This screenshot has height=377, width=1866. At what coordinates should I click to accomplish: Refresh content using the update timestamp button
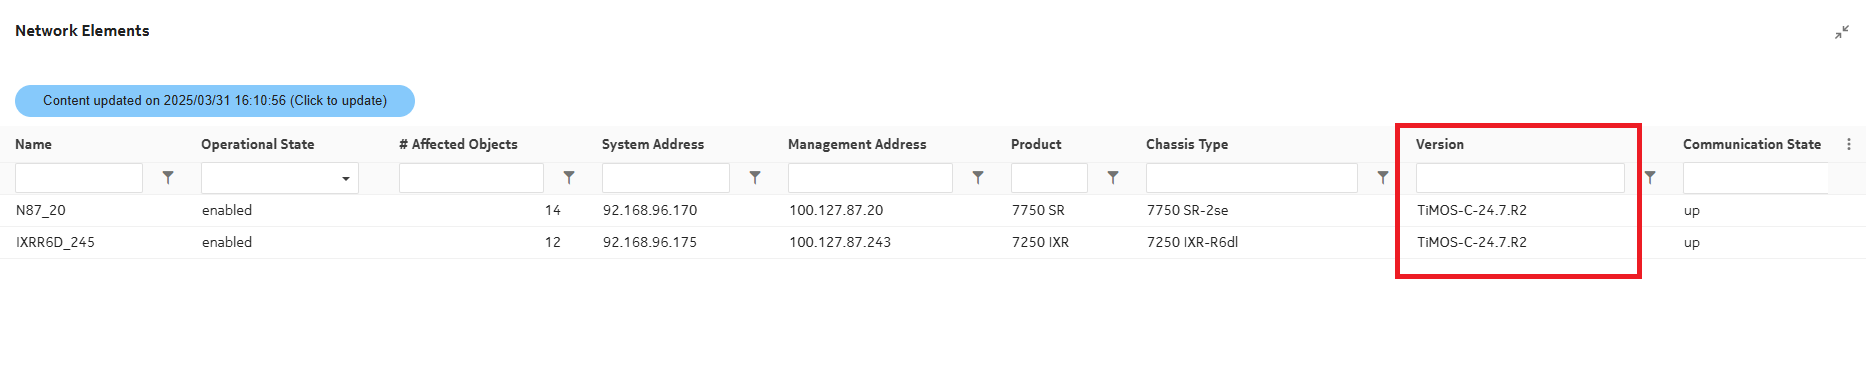pos(215,101)
